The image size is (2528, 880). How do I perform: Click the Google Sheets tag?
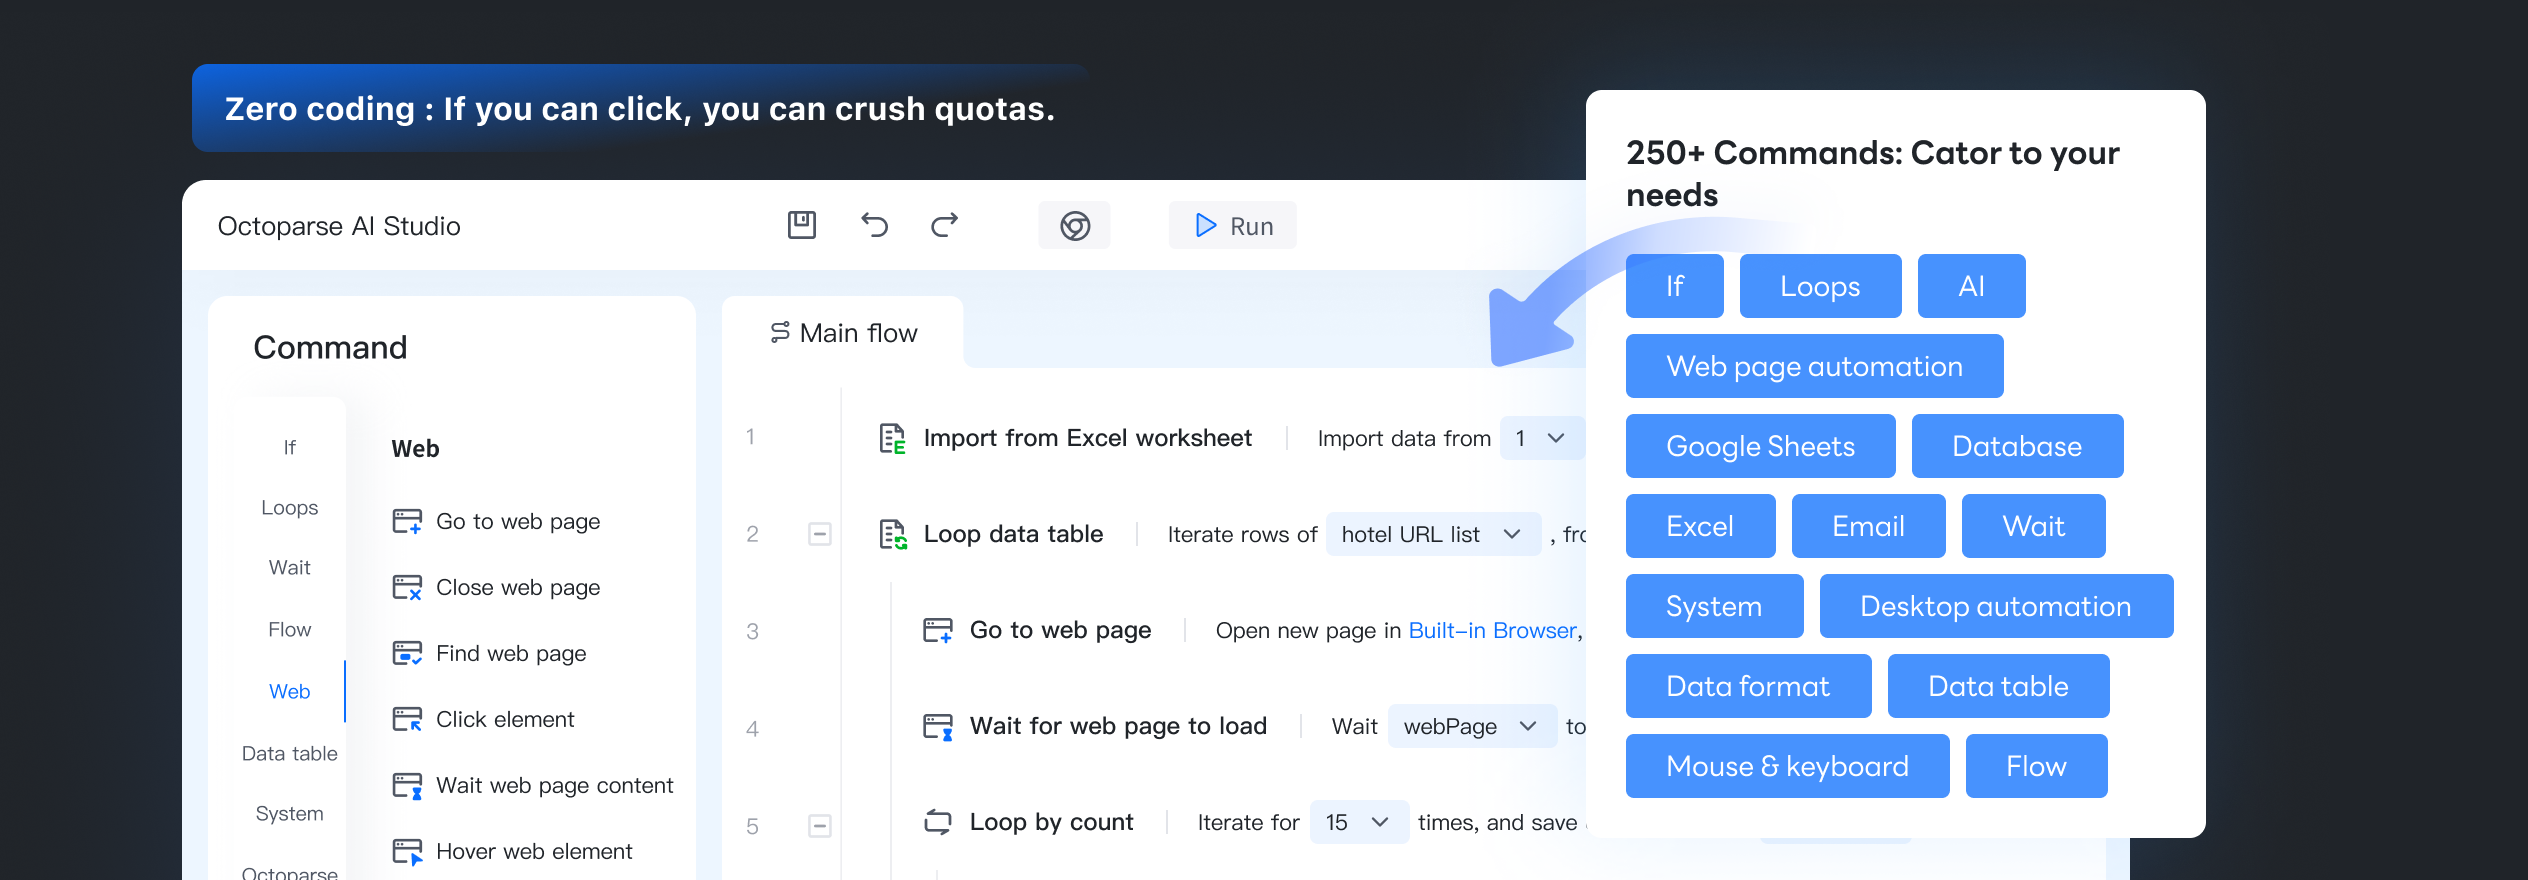[x=1761, y=446]
